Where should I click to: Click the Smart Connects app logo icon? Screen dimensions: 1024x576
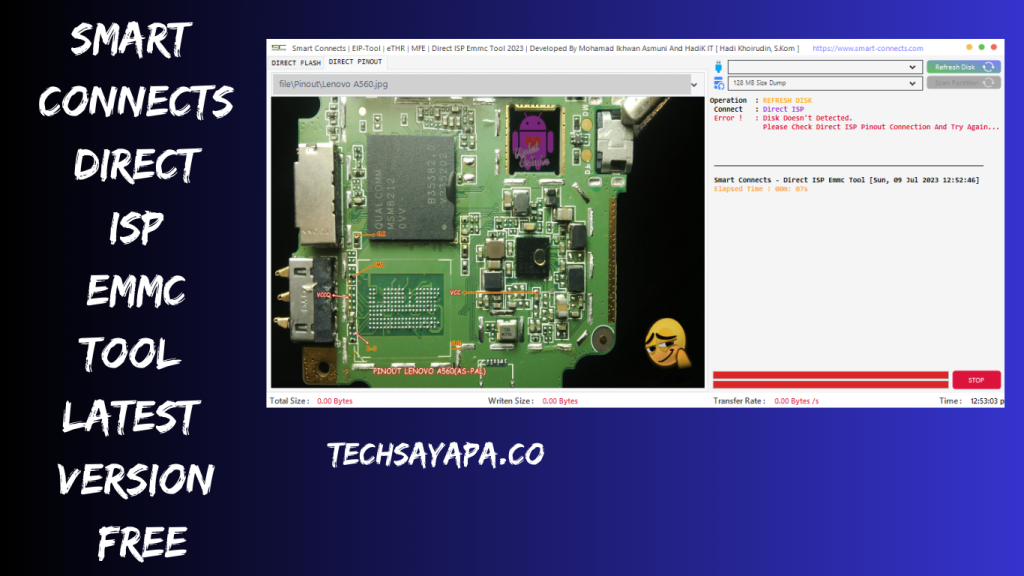pos(279,48)
